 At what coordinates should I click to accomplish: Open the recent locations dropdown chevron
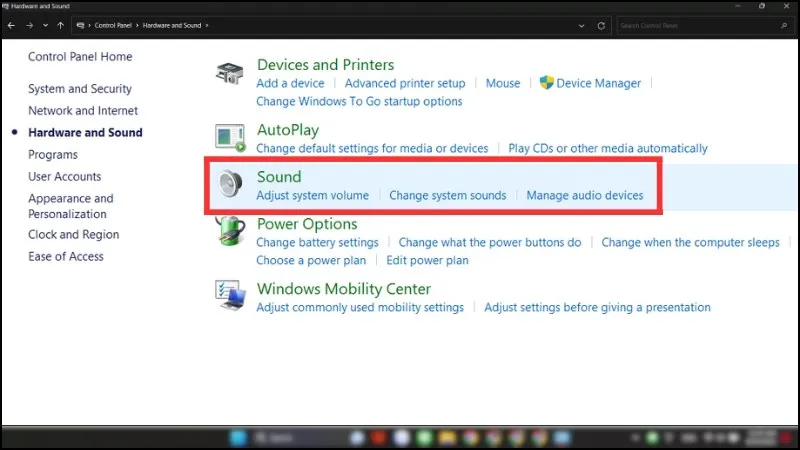pos(46,25)
